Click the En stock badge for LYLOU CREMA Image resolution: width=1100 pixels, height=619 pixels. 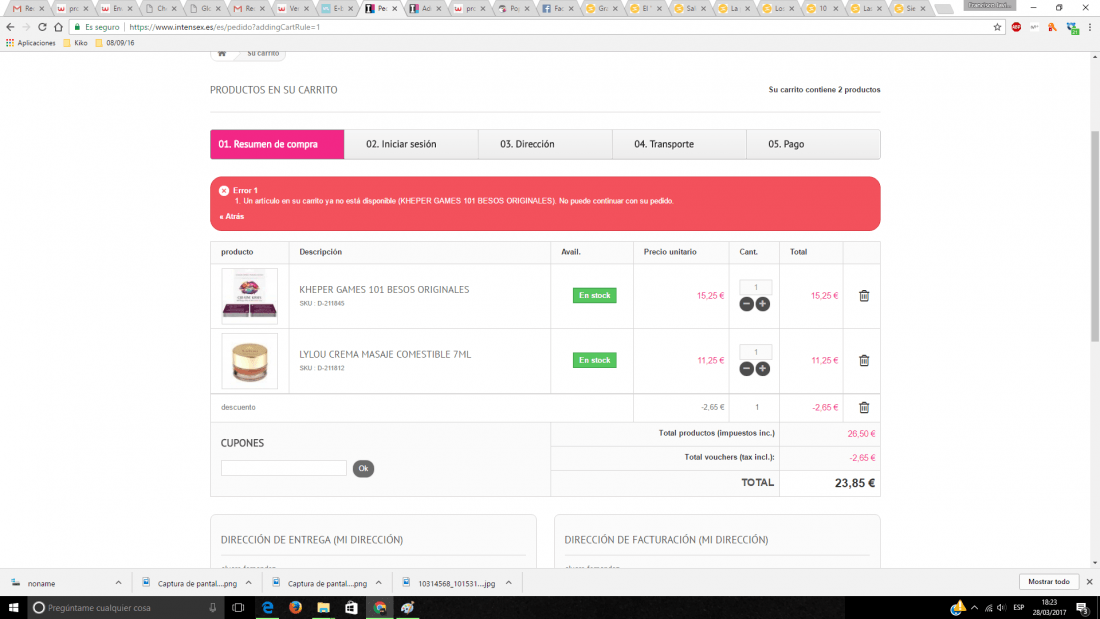(x=594, y=360)
